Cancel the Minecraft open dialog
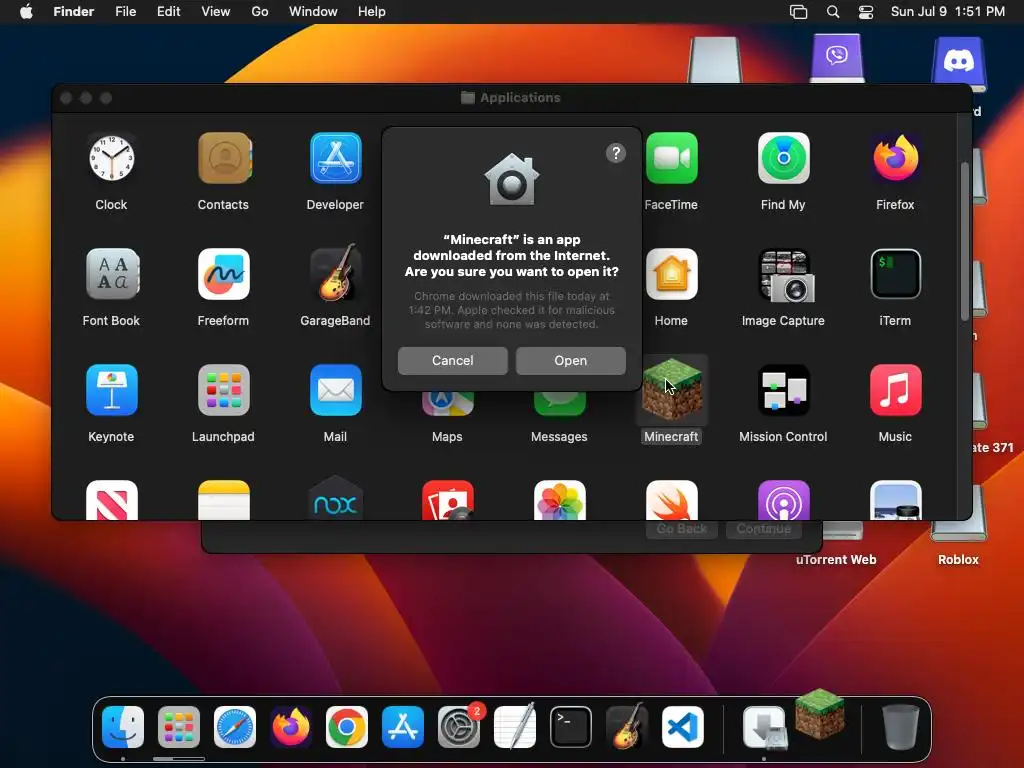1024x768 pixels. [452, 360]
